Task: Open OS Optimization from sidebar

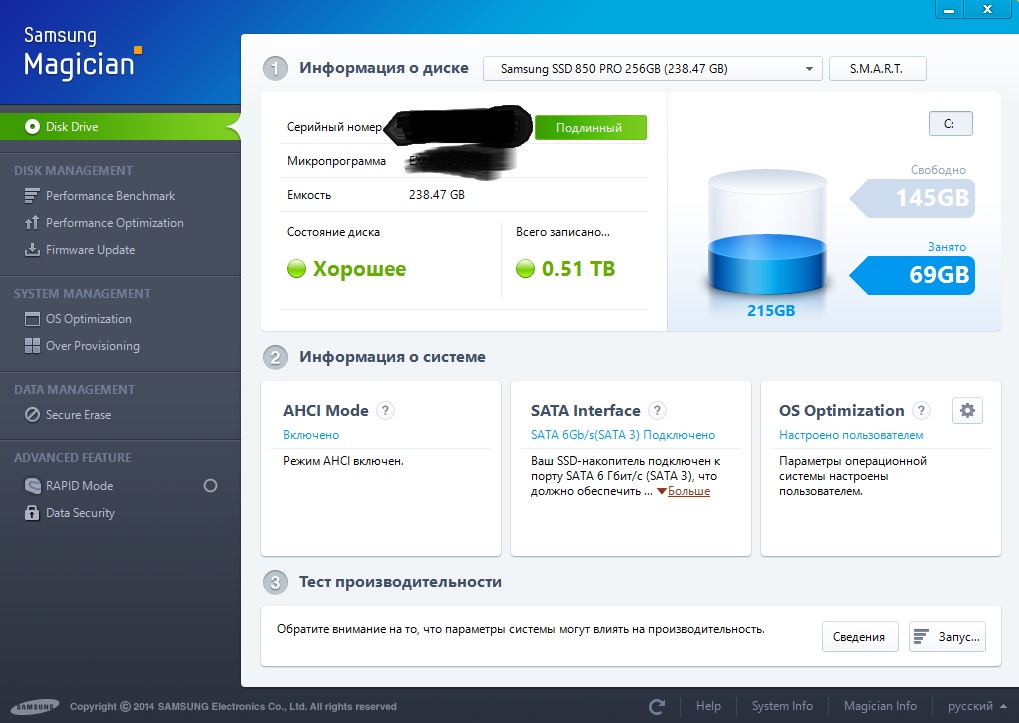Action: [88, 319]
